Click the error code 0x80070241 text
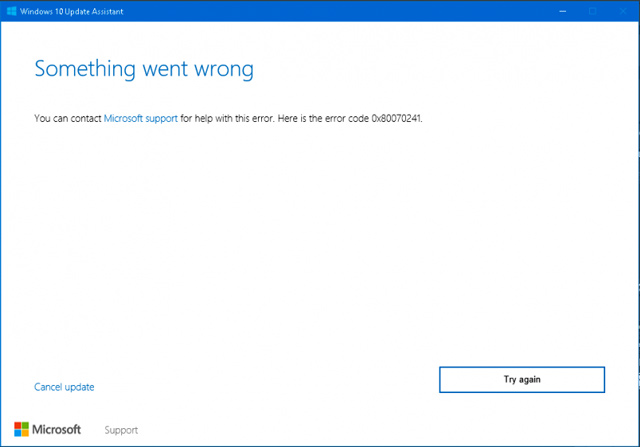The width and height of the screenshot is (640, 447). pyautogui.click(x=396, y=118)
